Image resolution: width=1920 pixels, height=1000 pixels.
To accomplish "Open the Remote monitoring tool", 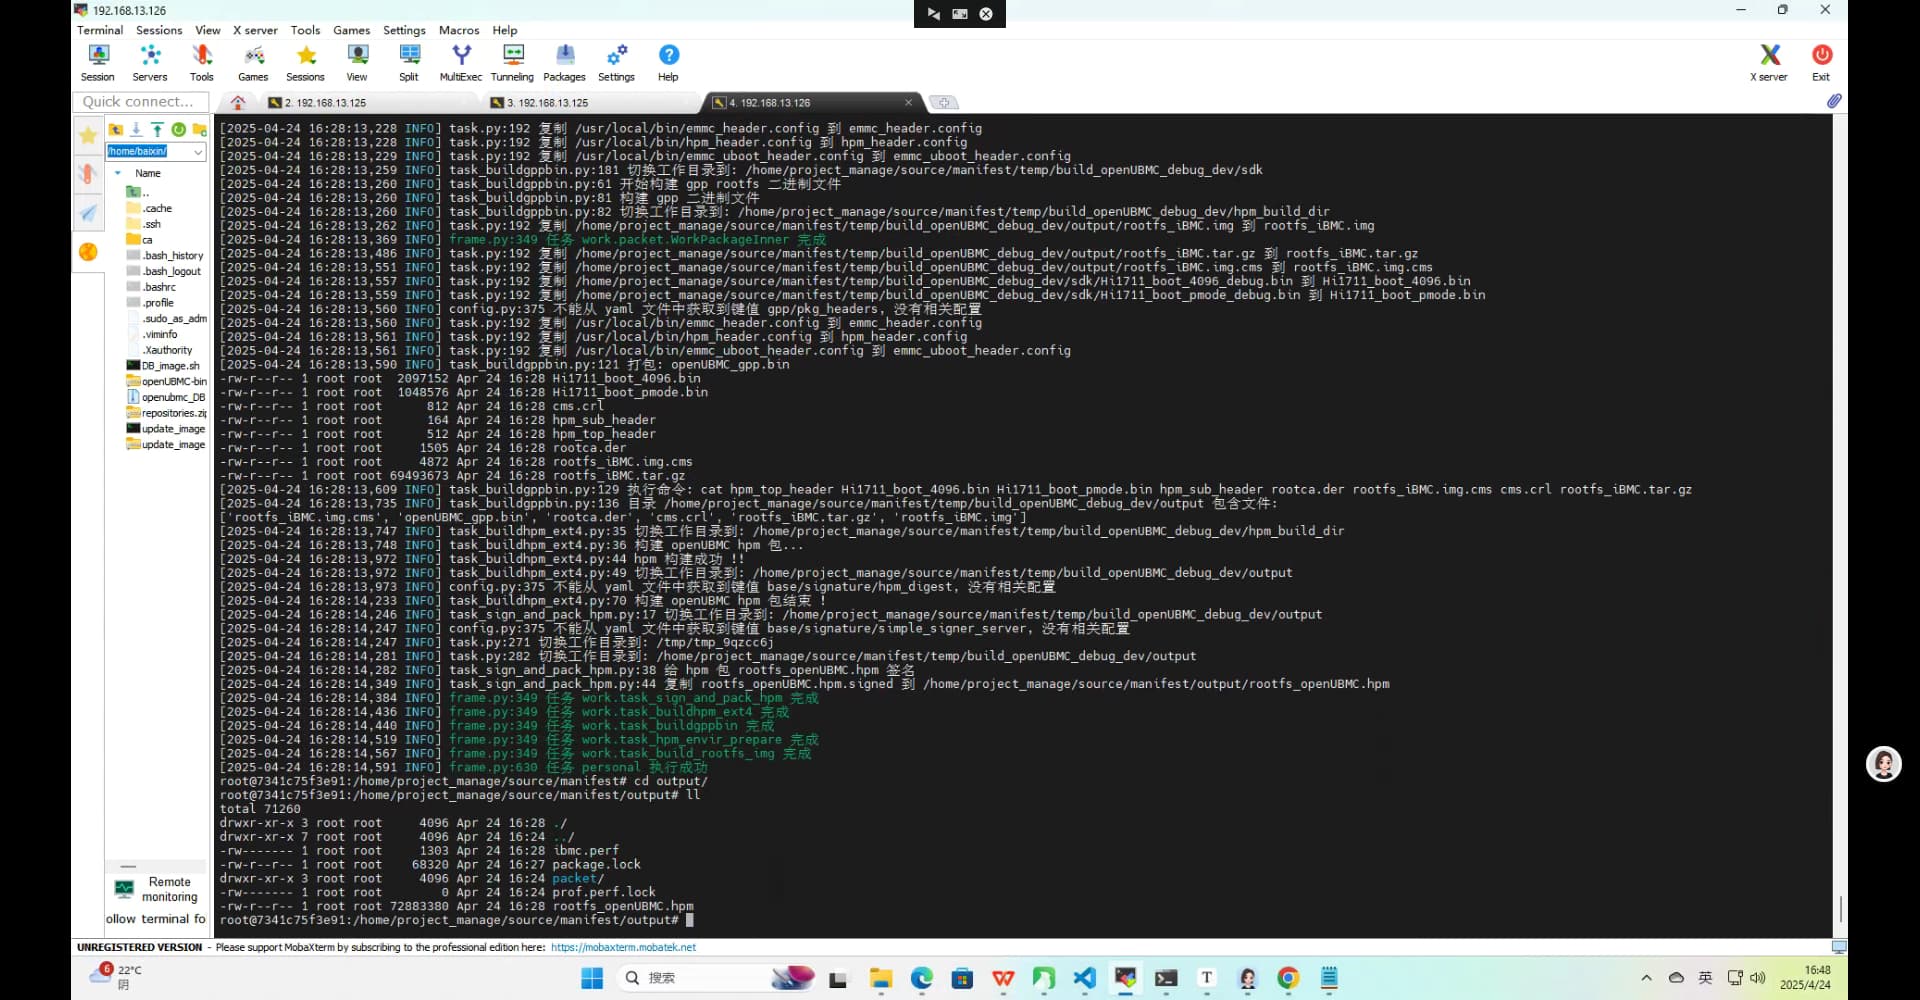I will (x=156, y=889).
